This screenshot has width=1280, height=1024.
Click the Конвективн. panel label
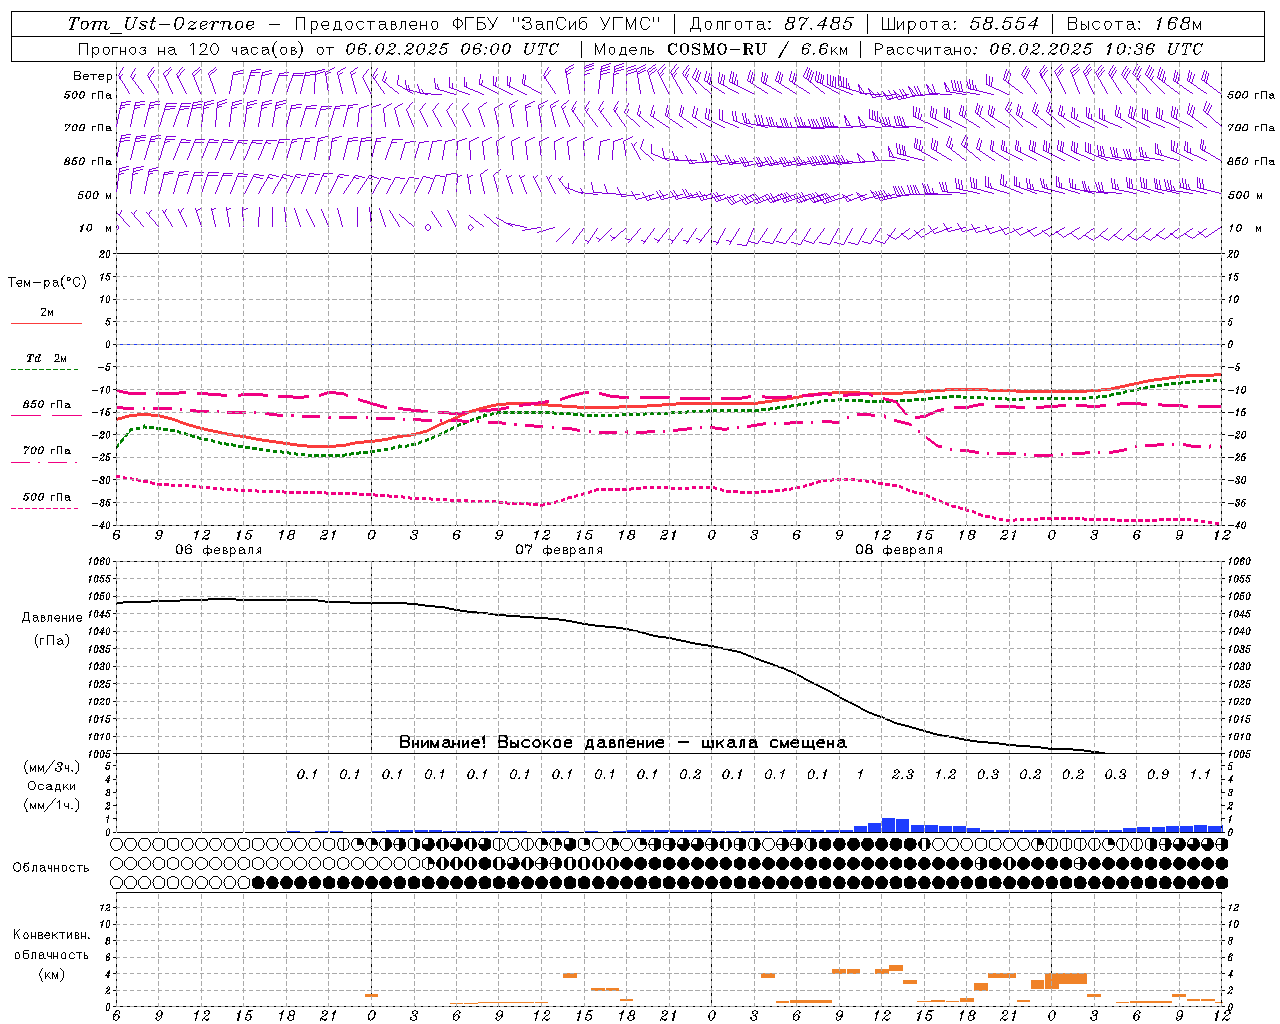coord(51,935)
